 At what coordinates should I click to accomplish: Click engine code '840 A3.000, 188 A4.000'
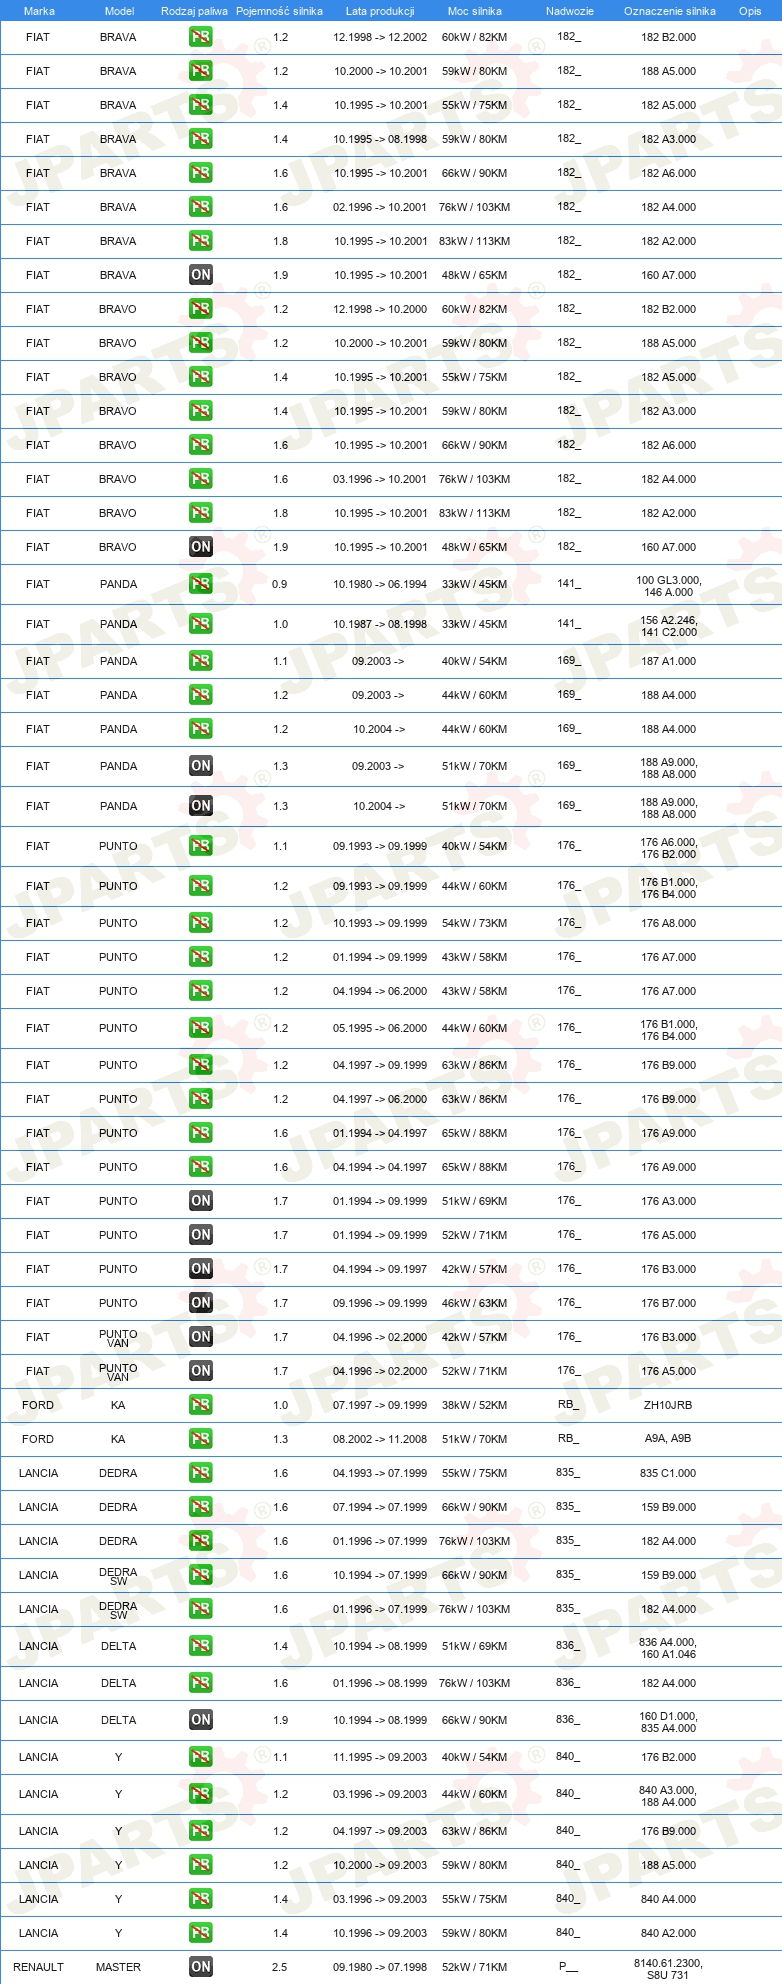coord(668,1796)
